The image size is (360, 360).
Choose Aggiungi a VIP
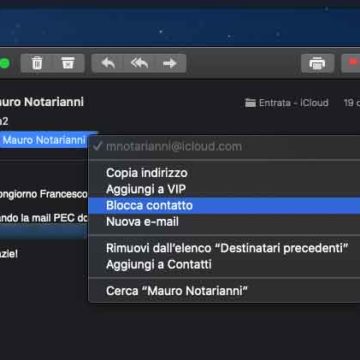(224, 189)
